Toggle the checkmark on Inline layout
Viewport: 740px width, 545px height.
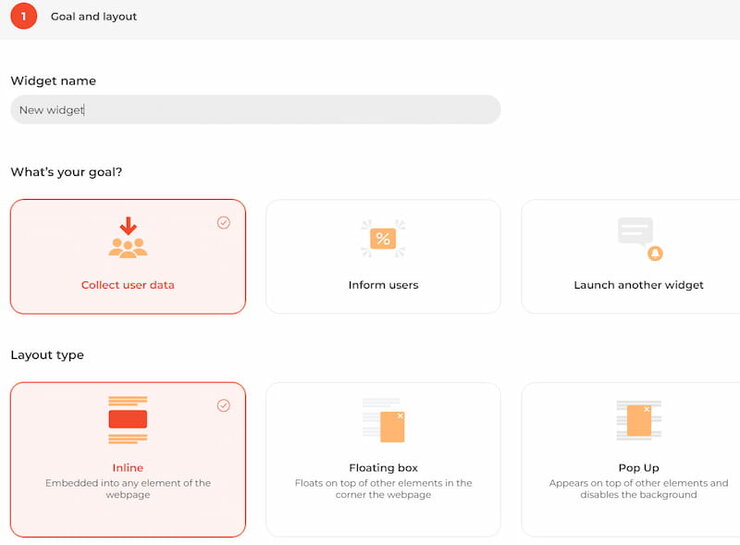pos(224,406)
